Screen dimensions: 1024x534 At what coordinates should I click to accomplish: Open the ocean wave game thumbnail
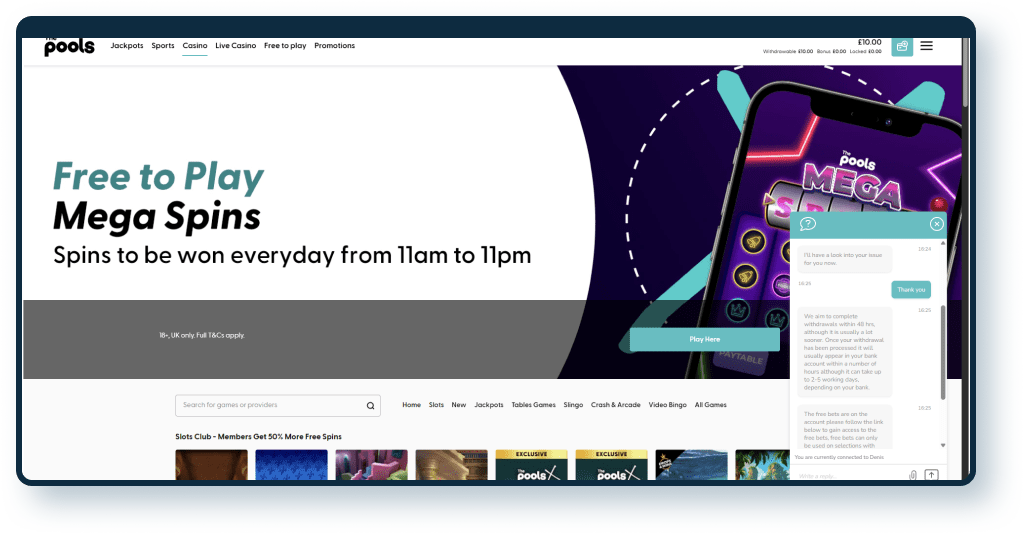tap(692, 465)
